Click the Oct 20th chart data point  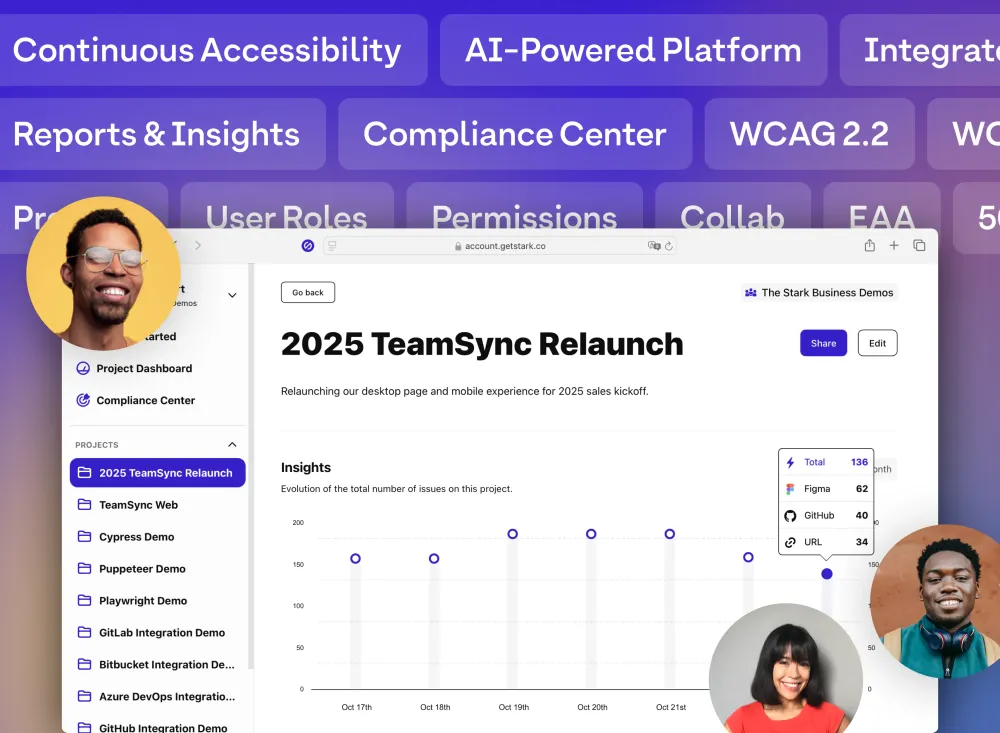click(591, 534)
